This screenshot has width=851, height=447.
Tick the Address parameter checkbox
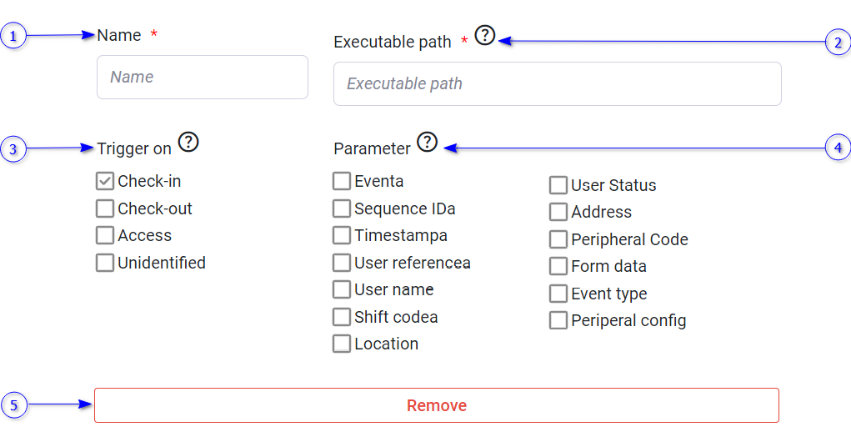[558, 212]
